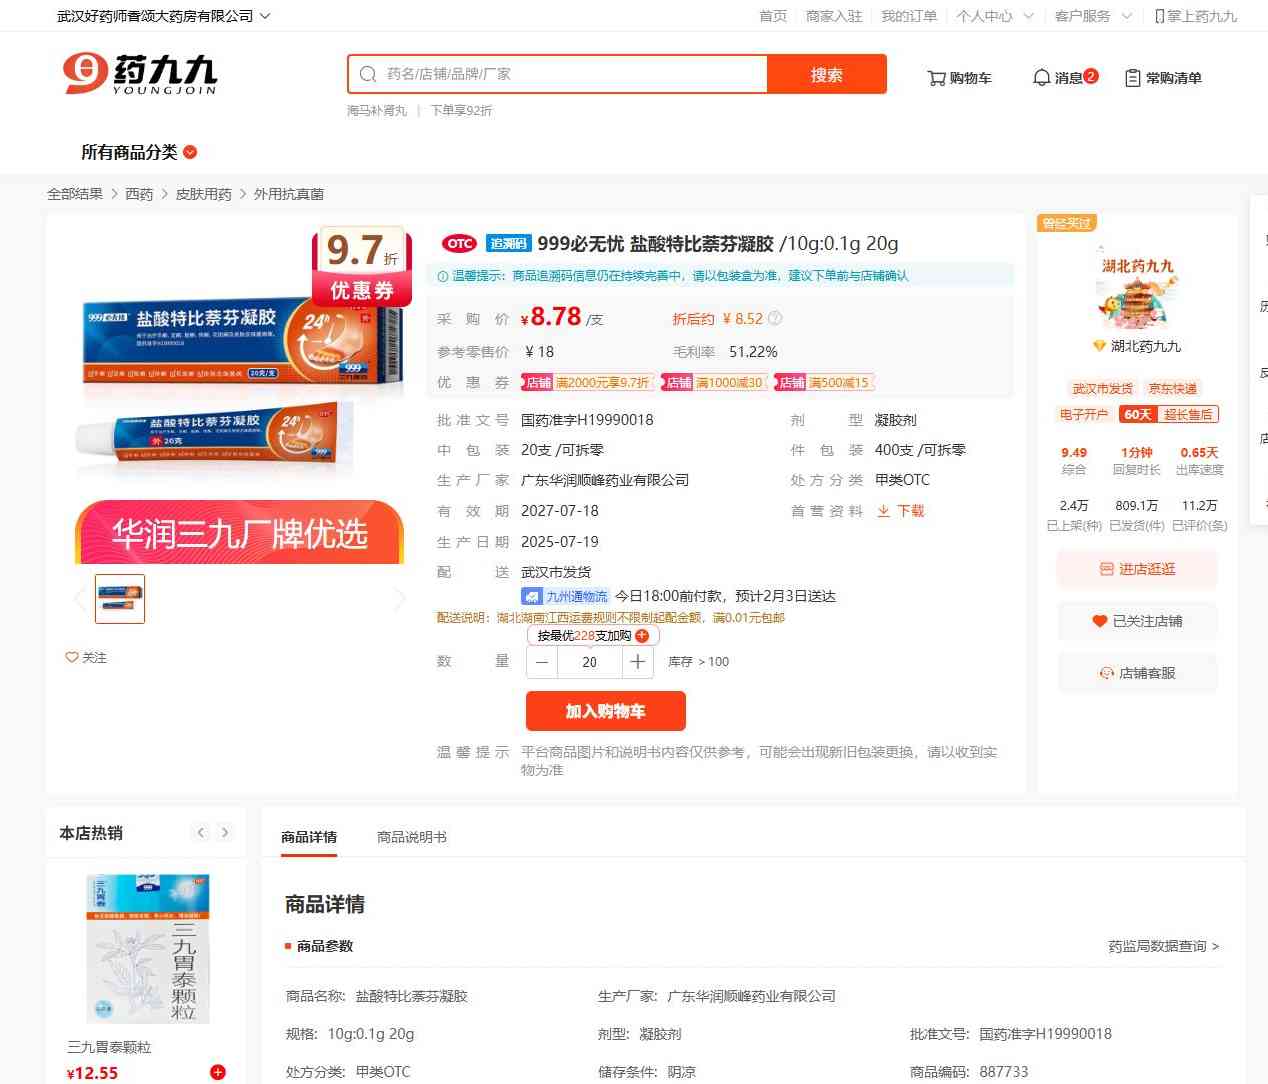
Task: Open the messages bell notification
Action: pos(1064,77)
